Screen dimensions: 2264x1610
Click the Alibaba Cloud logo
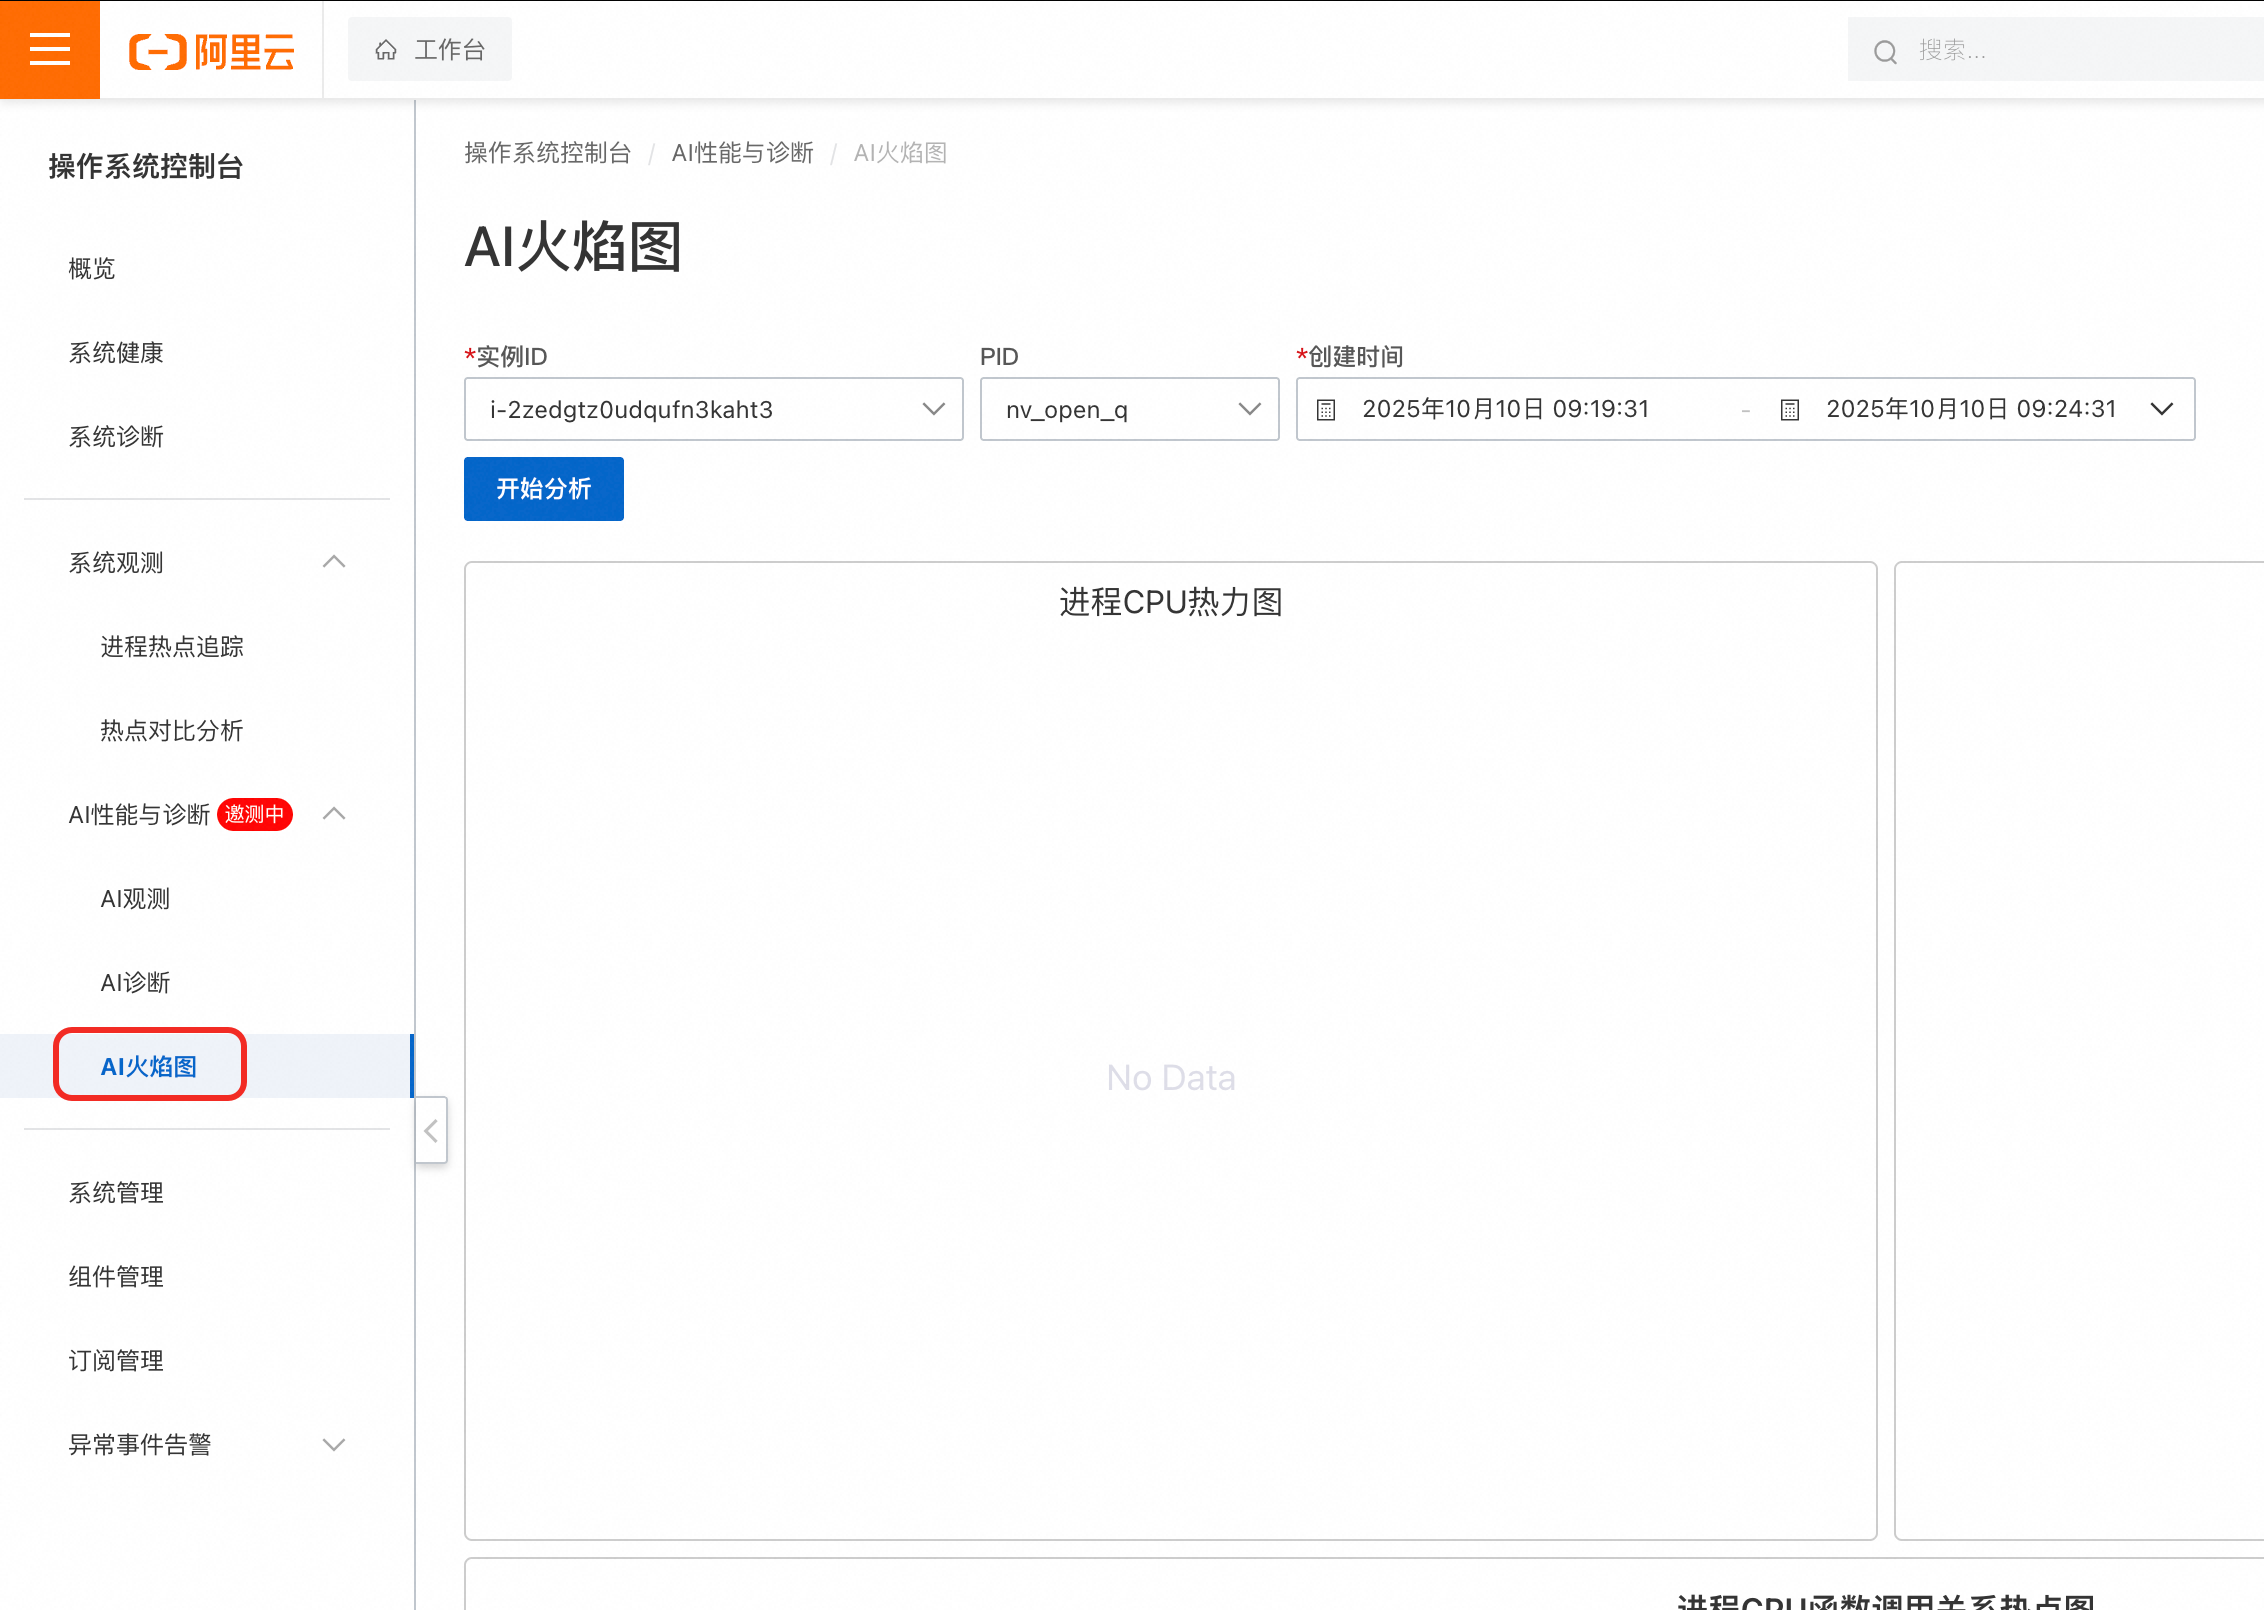pos(211,51)
